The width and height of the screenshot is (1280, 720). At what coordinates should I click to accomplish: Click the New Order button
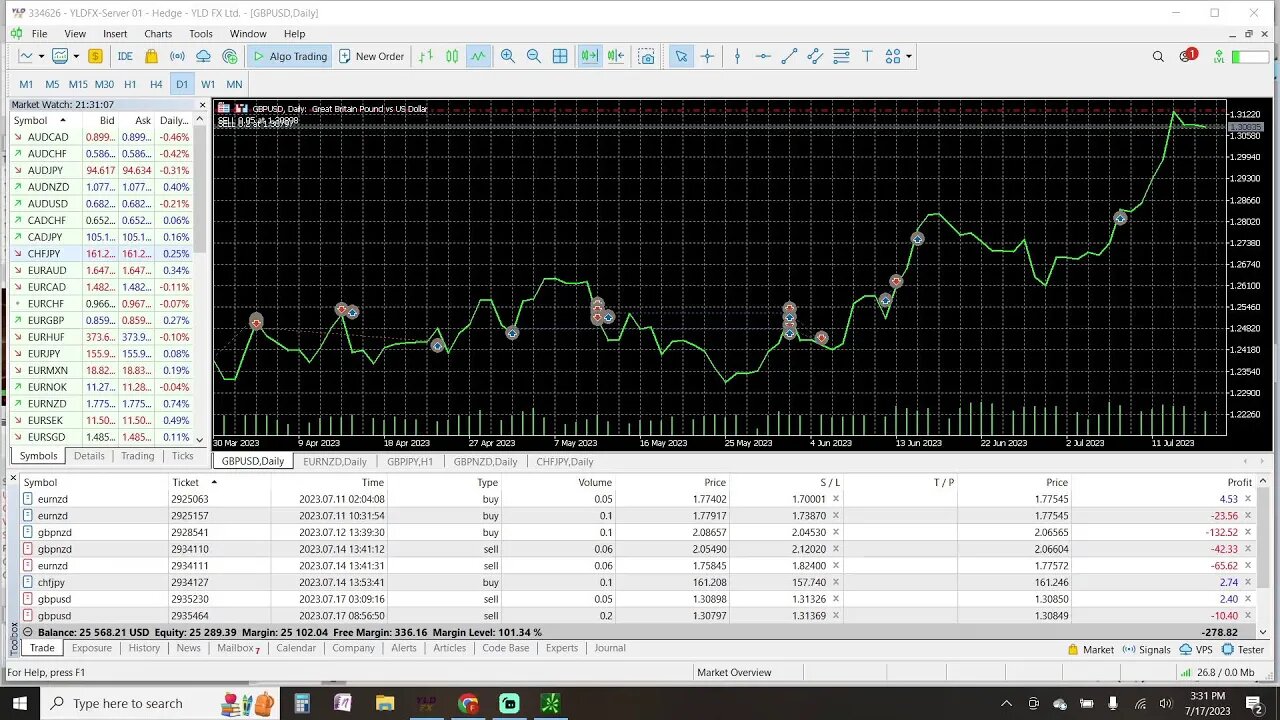(x=371, y=57)
